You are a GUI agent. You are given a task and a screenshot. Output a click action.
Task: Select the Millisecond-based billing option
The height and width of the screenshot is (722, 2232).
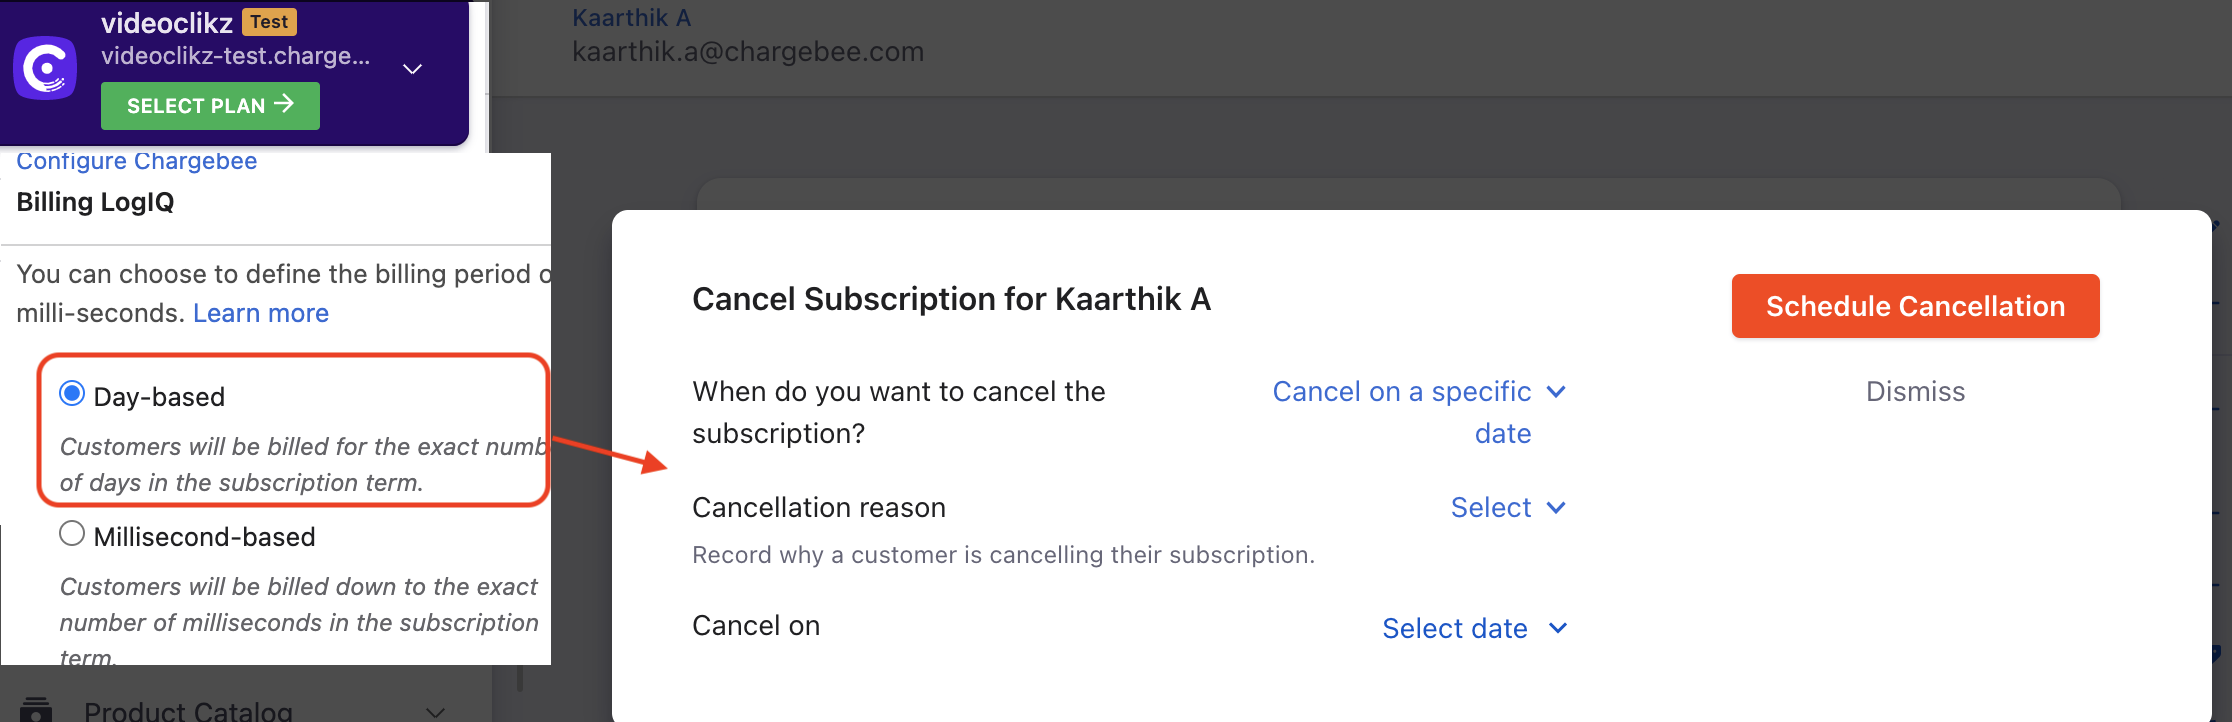(x=72, y=534)
